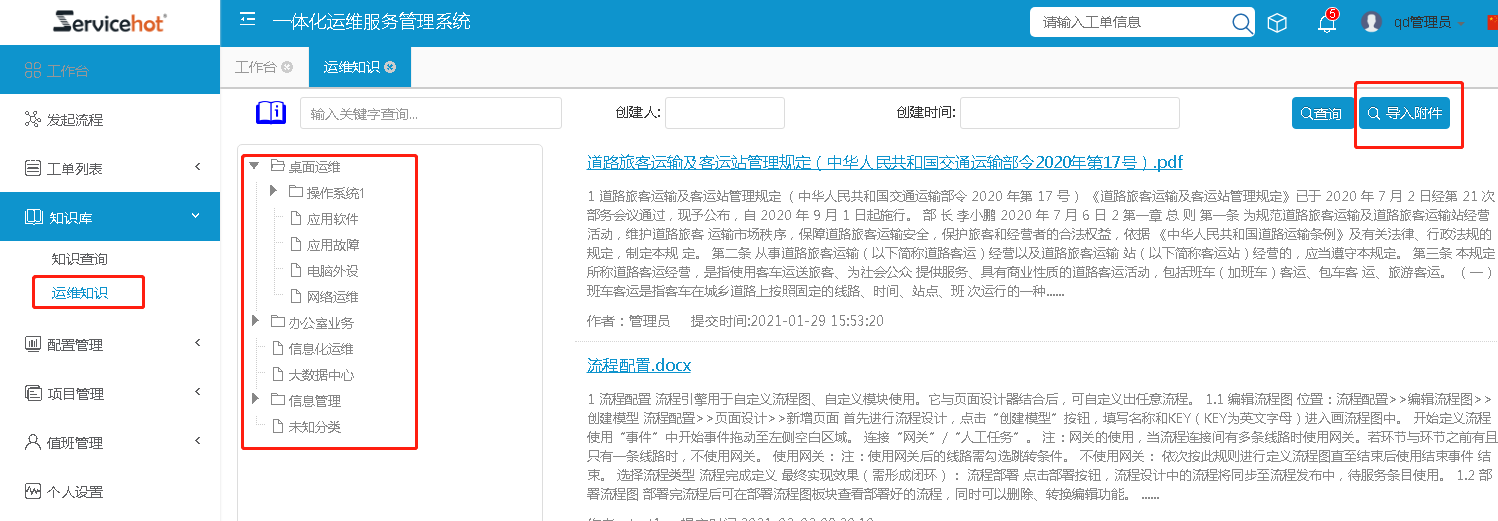Toggle the sidebar collapse hamburger icon

248,20
